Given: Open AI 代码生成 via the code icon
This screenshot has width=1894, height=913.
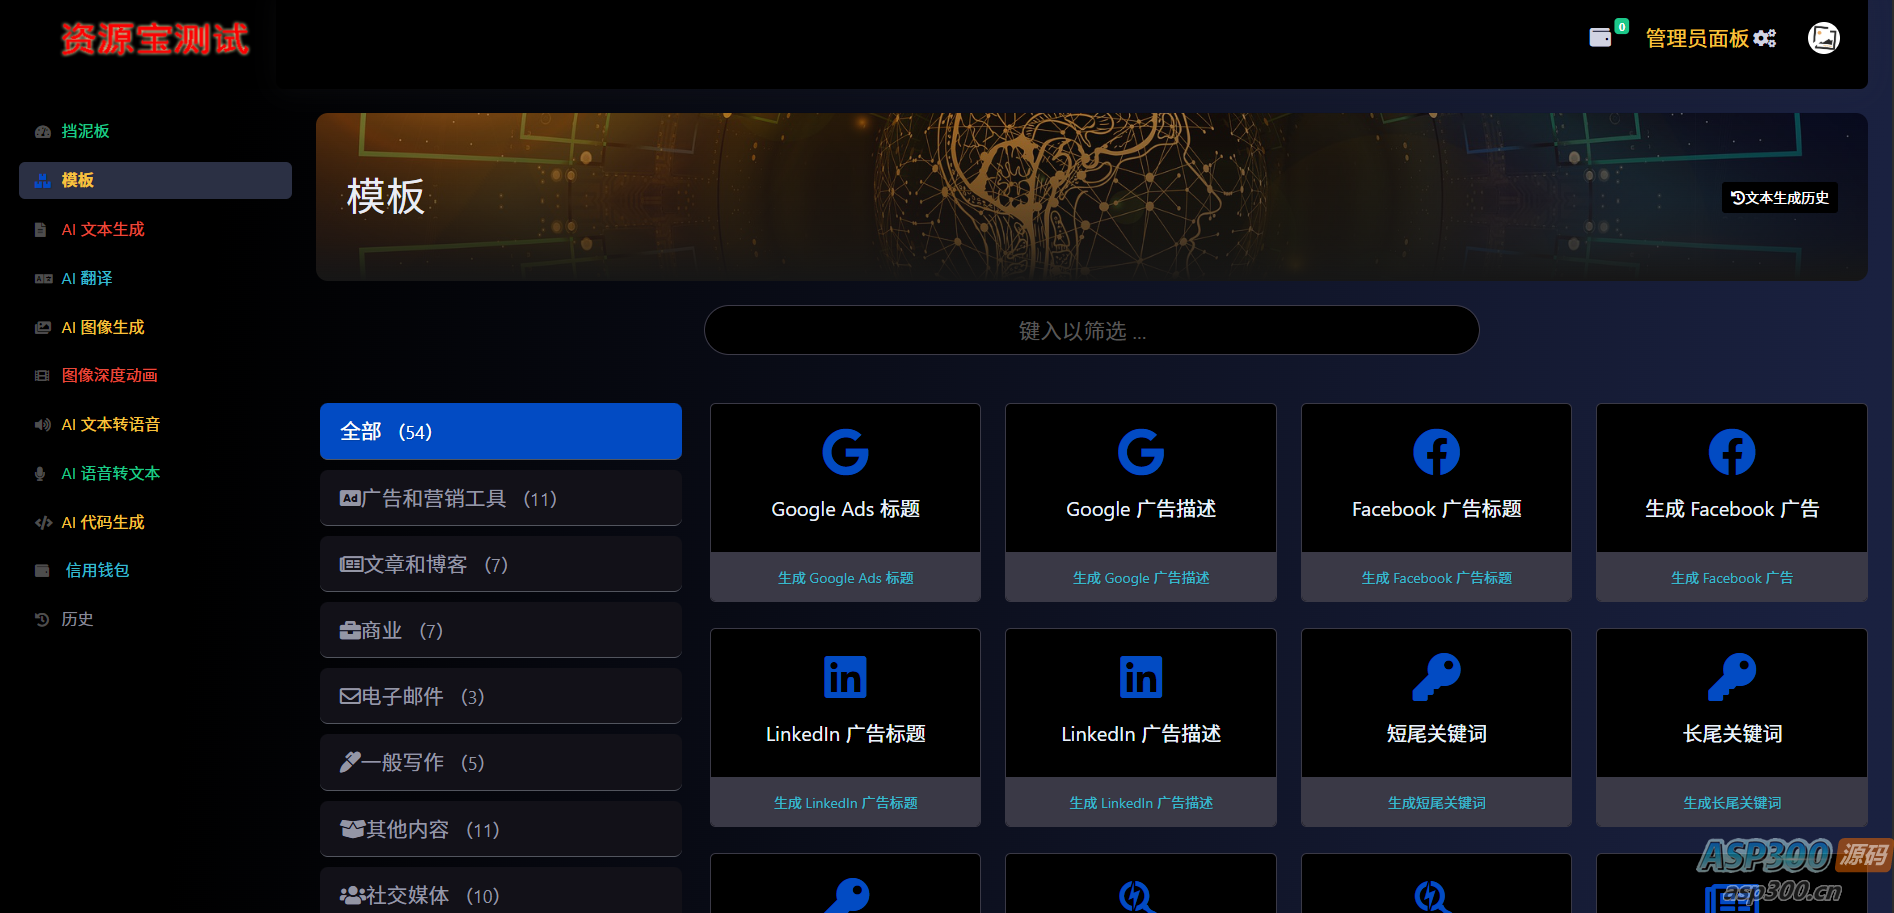Looking at the screenshot, I should [x=42, y=522].
